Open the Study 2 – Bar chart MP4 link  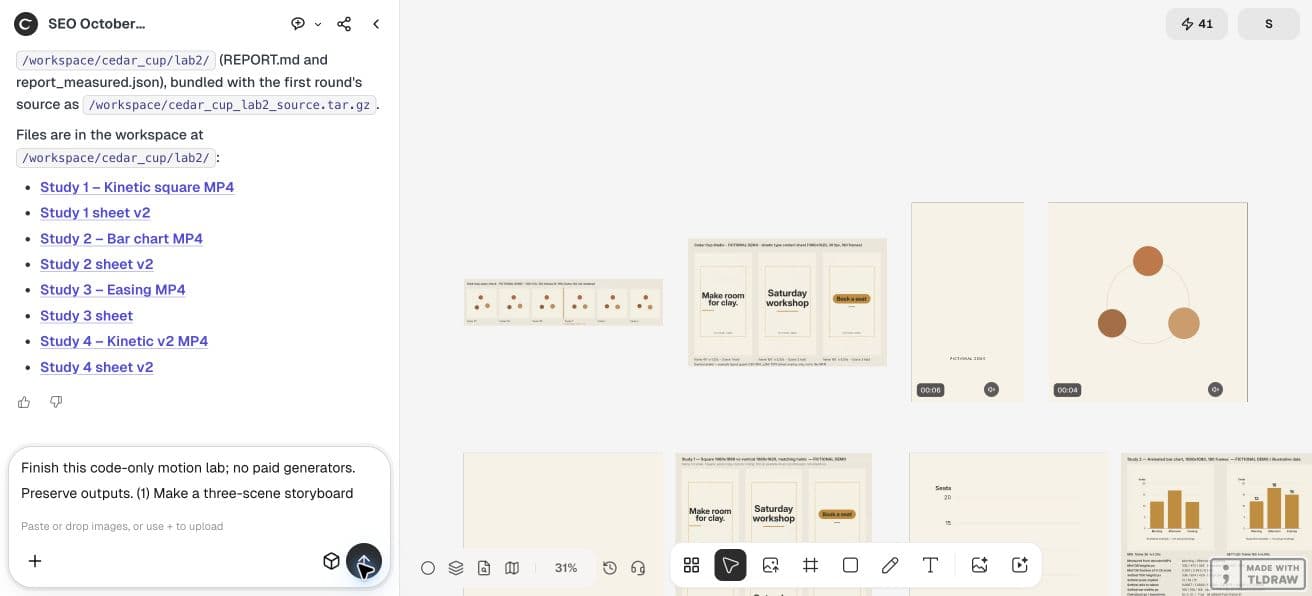[121, 238]
